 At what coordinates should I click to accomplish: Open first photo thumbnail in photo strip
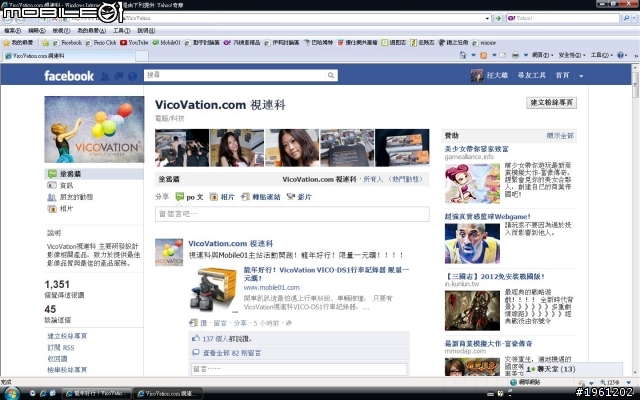pos(182,148)
